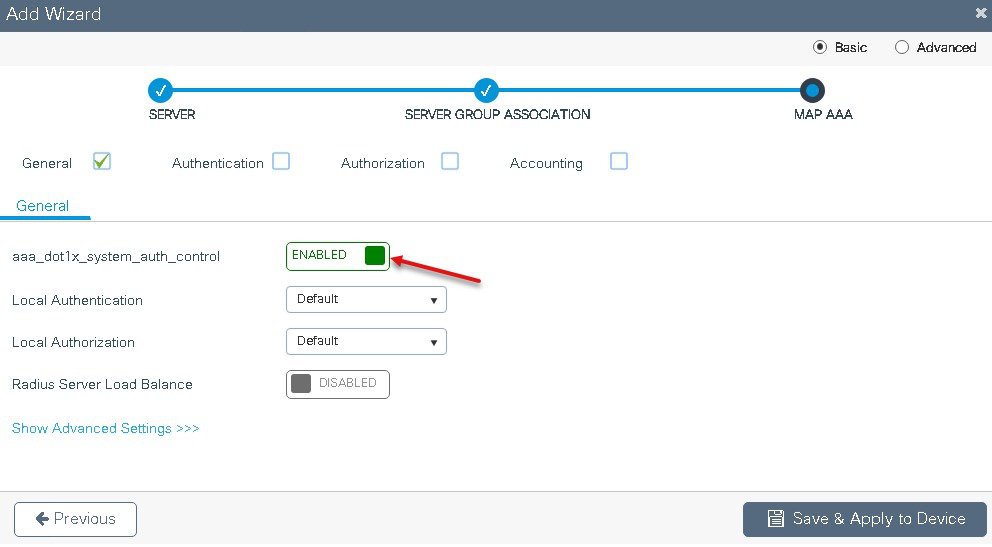This screenshot has height=547, width=992.
Task: Uncheck the General checkbox
Action: (102, 162)
